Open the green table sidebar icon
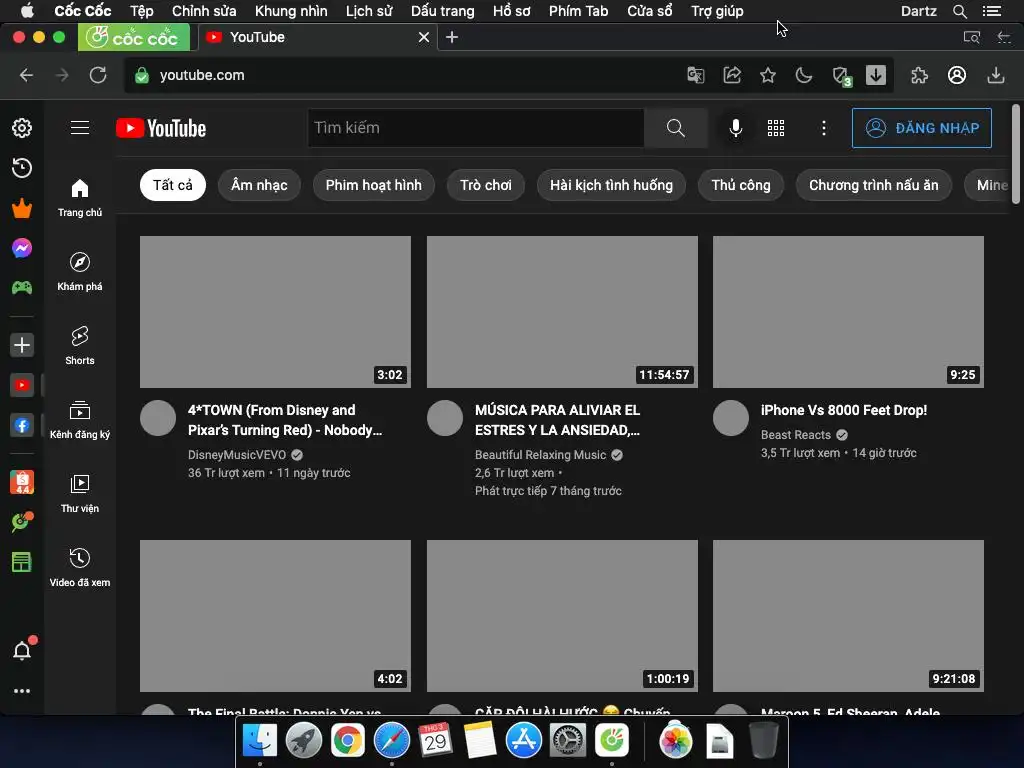Image resolution: width=1024 pixels, height=768 pixels. pyautogui.click(x=22, y=562)
